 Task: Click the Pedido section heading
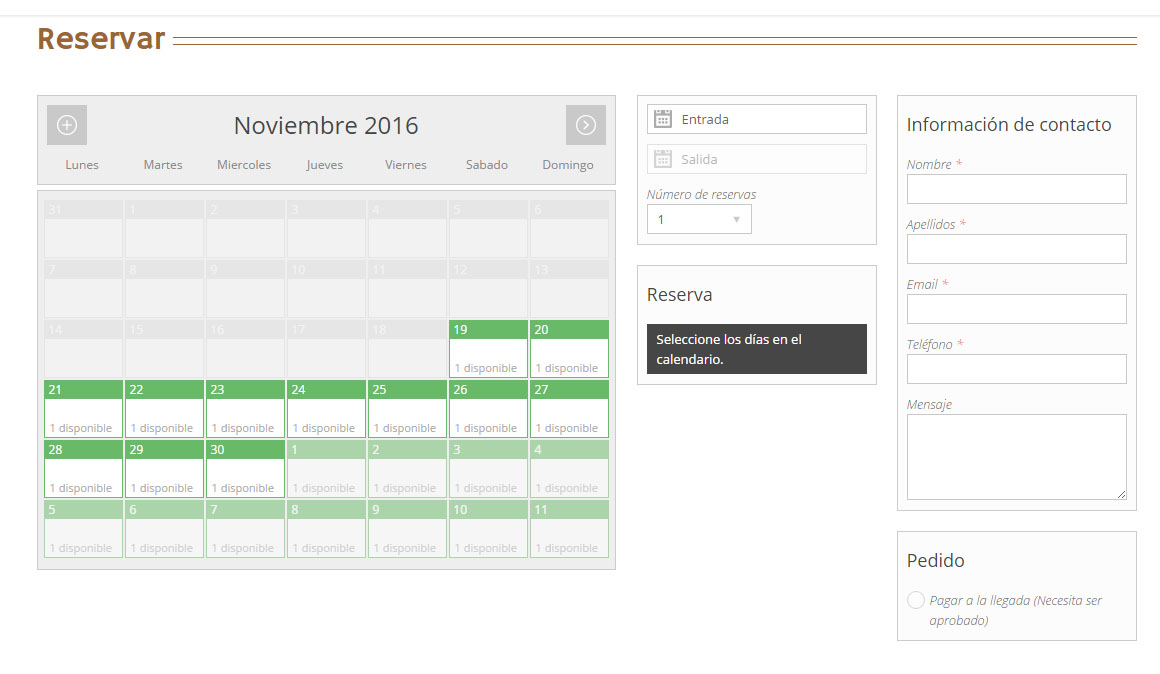(x=936, y=560)
